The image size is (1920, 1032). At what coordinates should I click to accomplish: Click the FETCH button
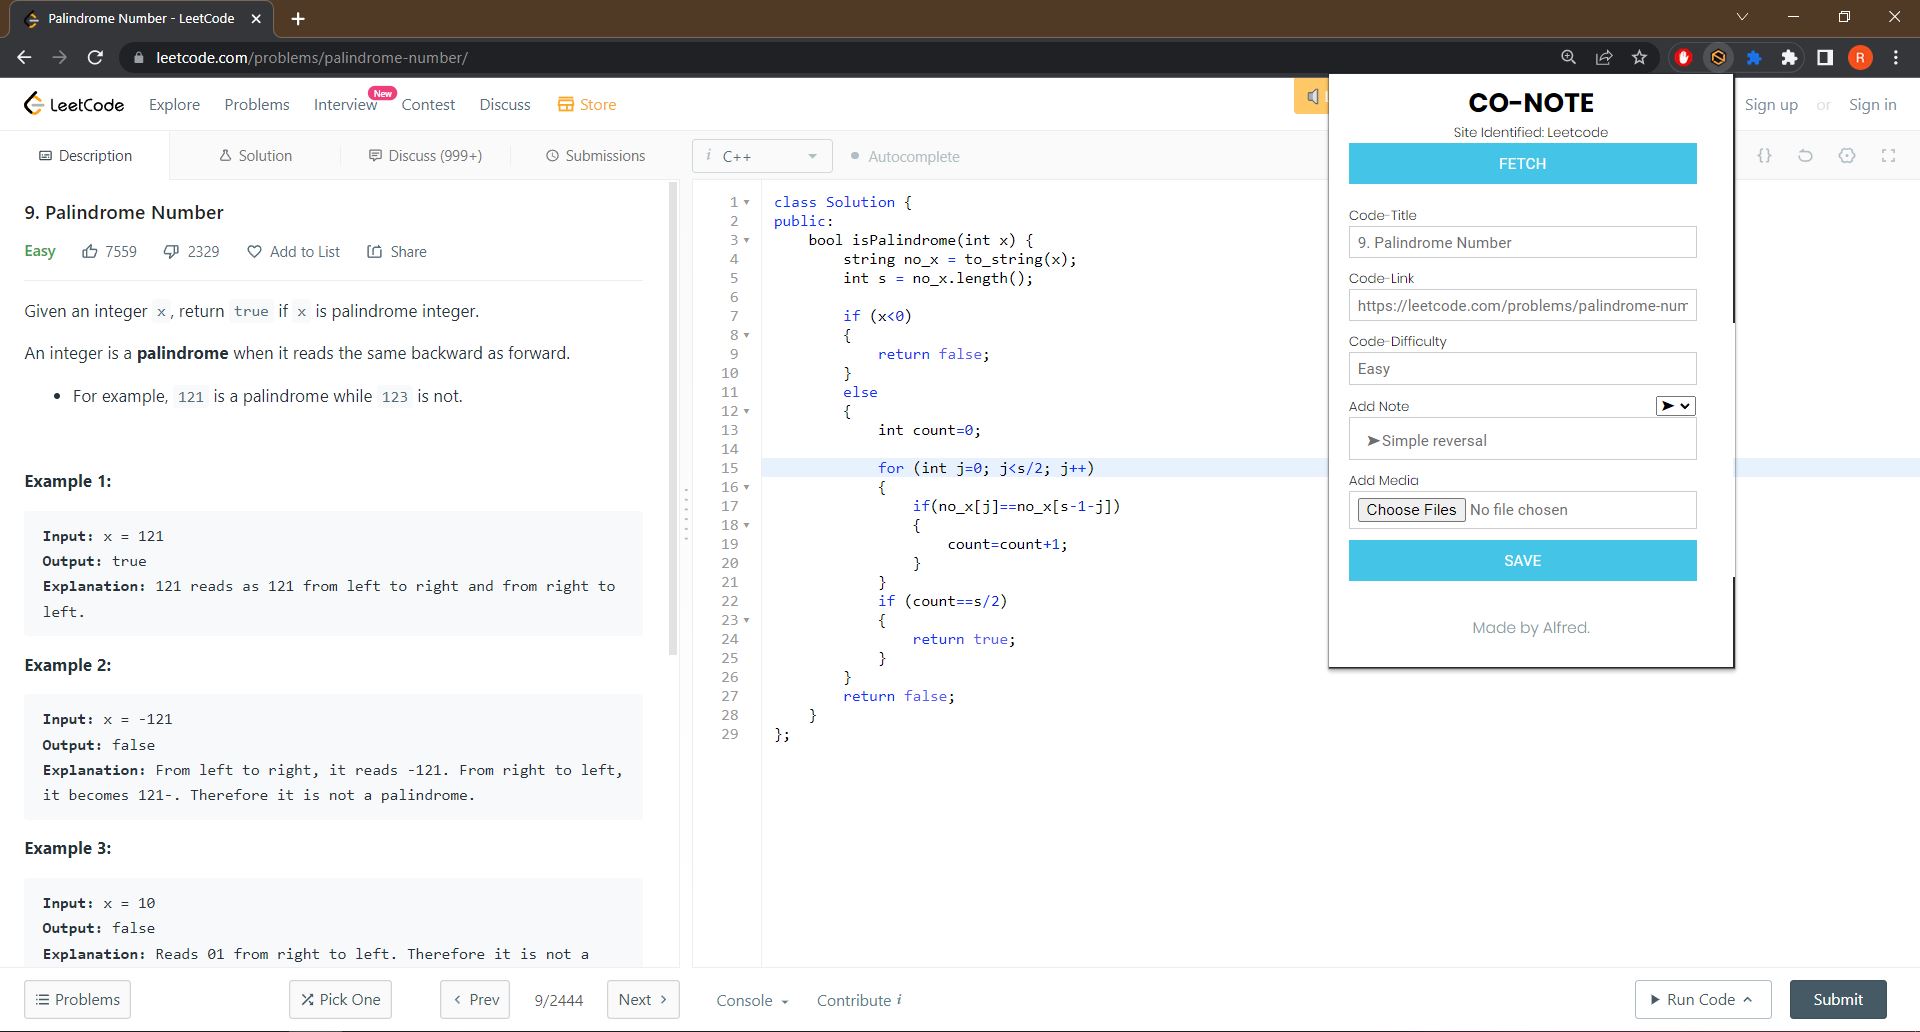pos(1522,164)
